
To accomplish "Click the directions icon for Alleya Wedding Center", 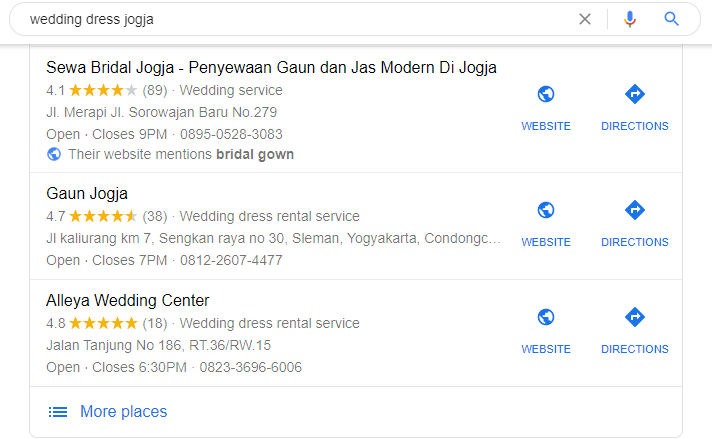I will tap(635, 317).
